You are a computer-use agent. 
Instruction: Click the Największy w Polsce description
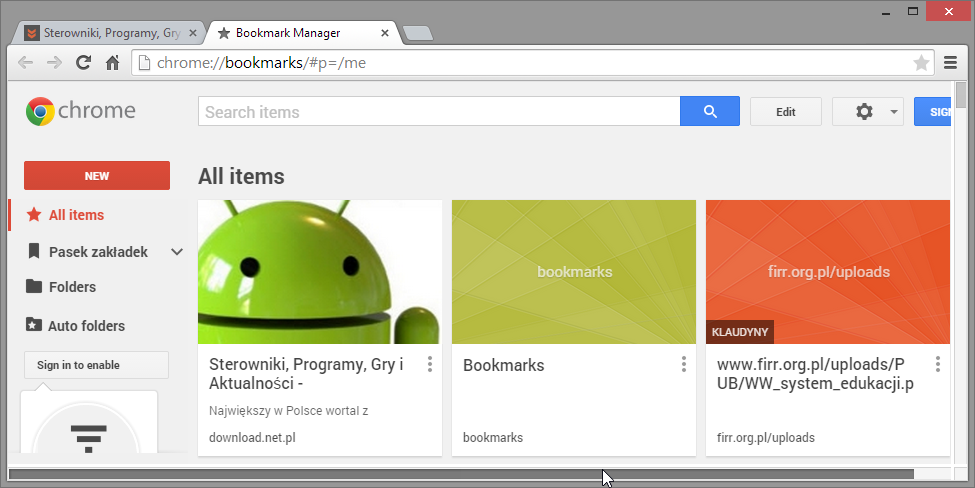tap(289, 411)
